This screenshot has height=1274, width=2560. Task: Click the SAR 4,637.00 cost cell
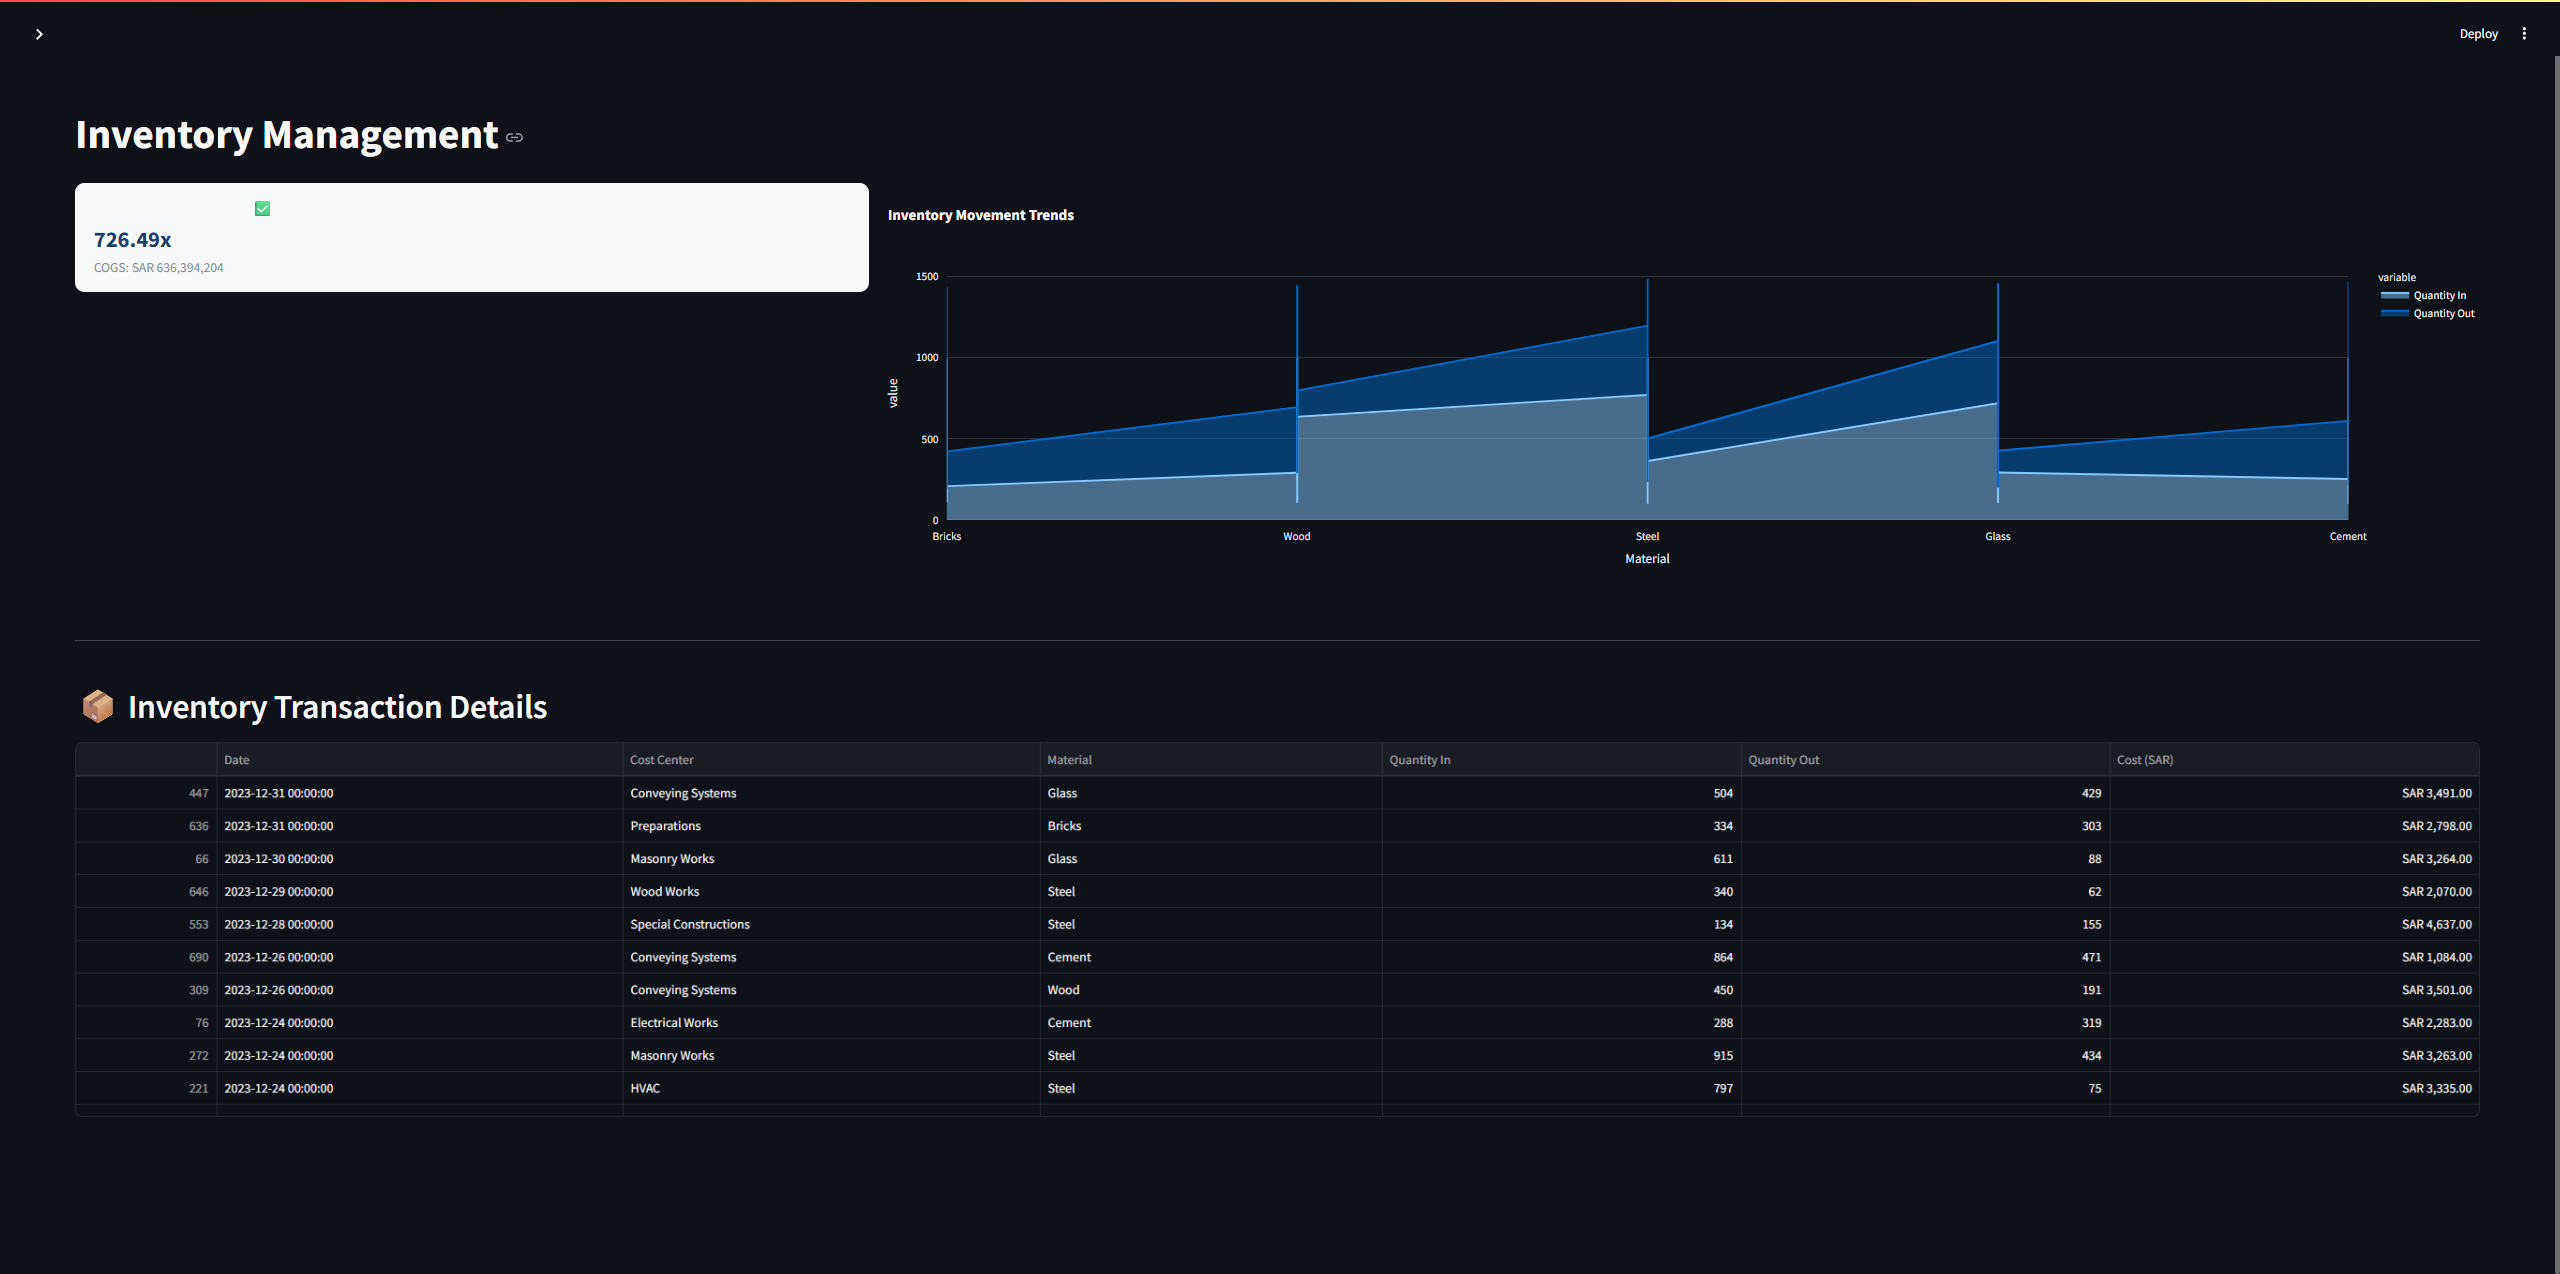pos(2294,925)
